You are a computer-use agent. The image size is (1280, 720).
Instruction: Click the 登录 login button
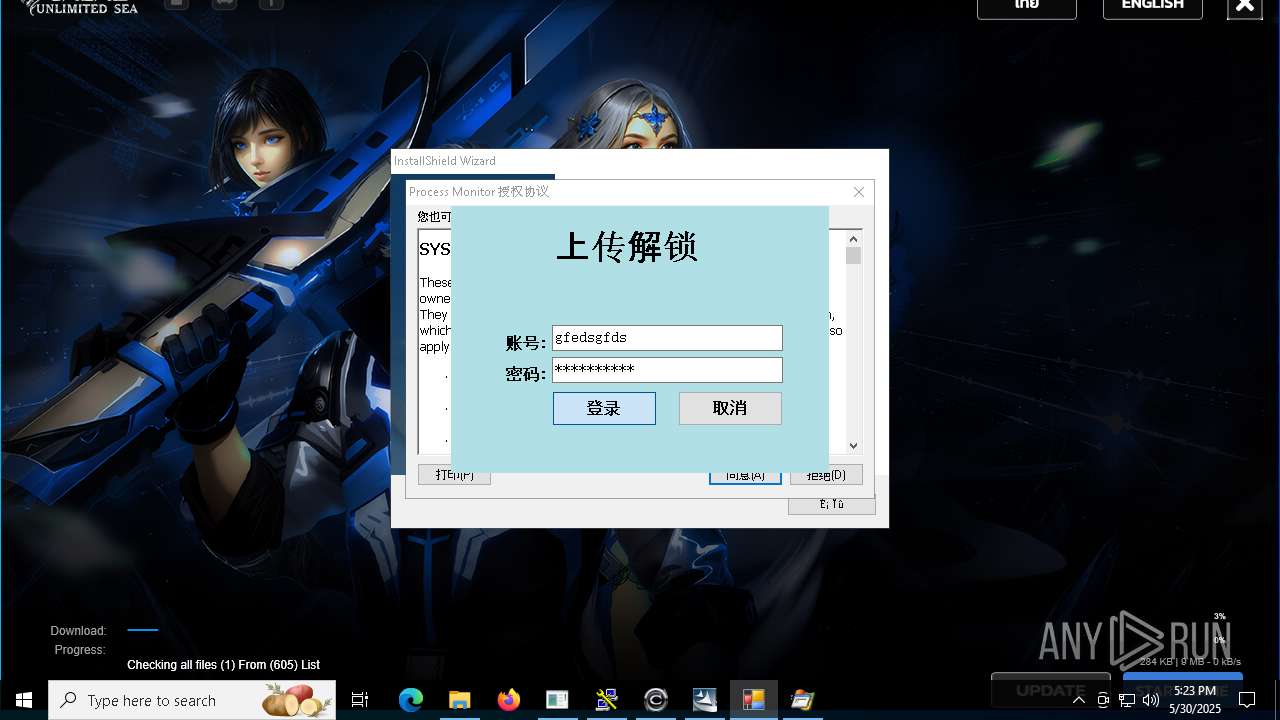pyautogui.click(x=604, y=408)
